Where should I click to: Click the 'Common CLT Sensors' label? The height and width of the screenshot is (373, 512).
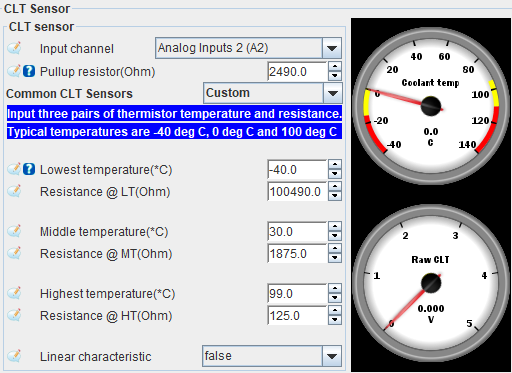tap(69, 94)
